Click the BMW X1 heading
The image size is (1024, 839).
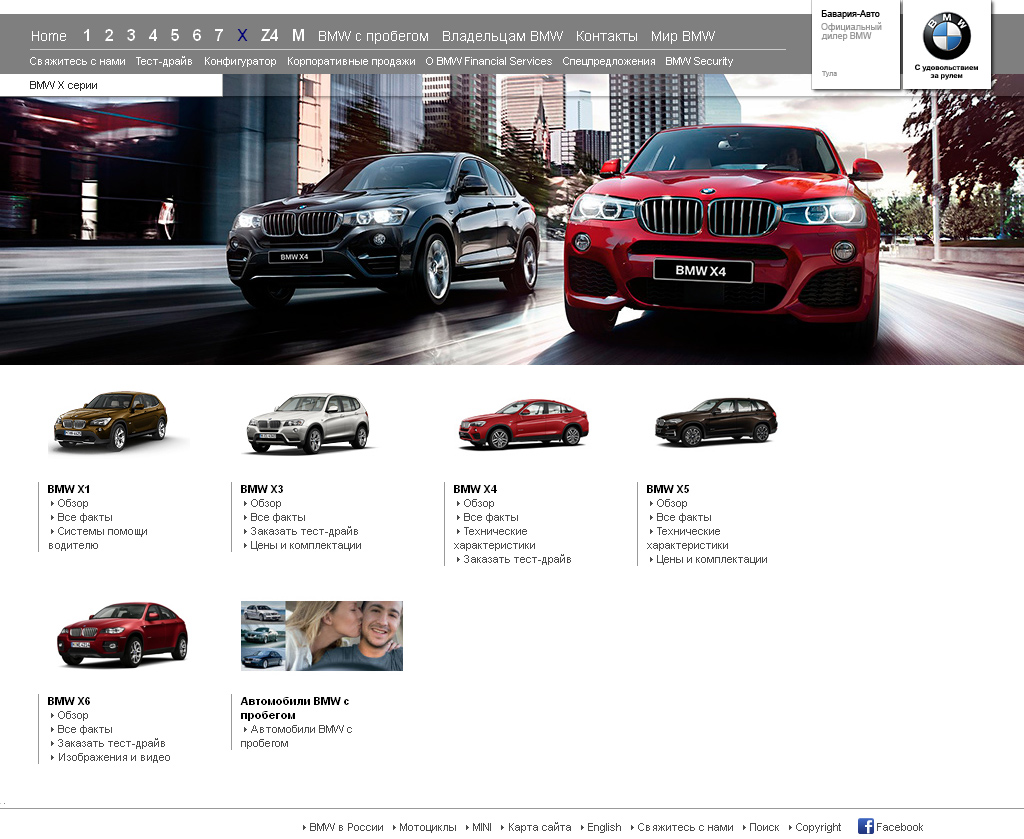pyautogui.click(x=69, y=489)
